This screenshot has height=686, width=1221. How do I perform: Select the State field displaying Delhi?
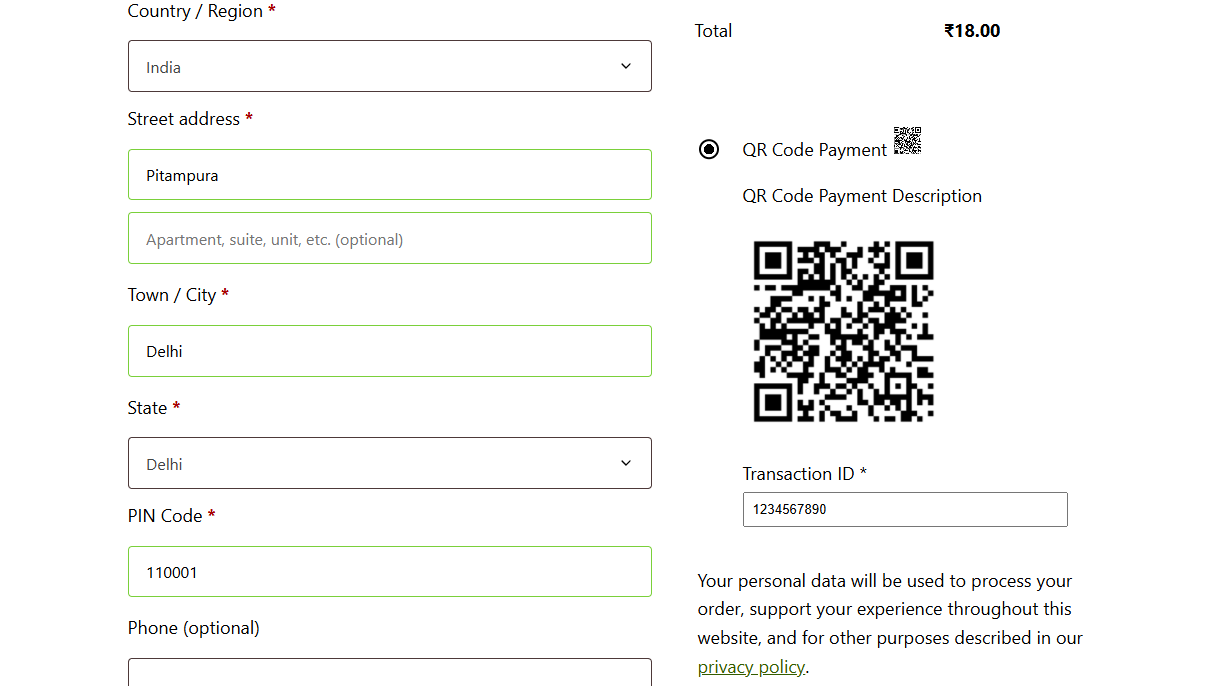[x=390, y=463]
